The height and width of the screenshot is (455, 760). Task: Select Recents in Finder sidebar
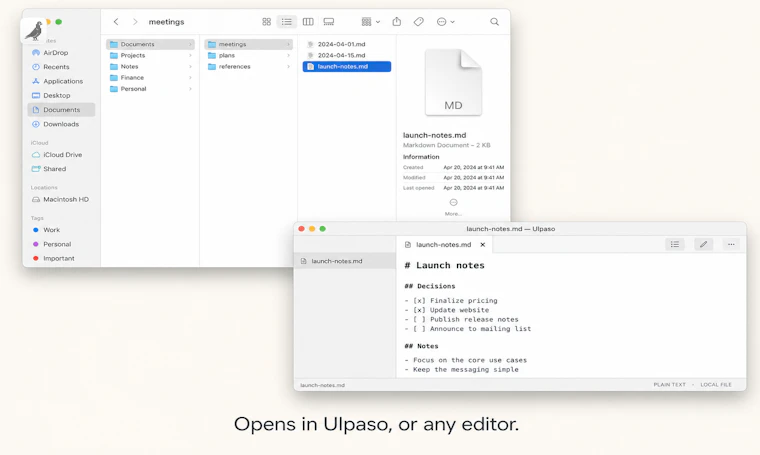(x=61, y=67)
